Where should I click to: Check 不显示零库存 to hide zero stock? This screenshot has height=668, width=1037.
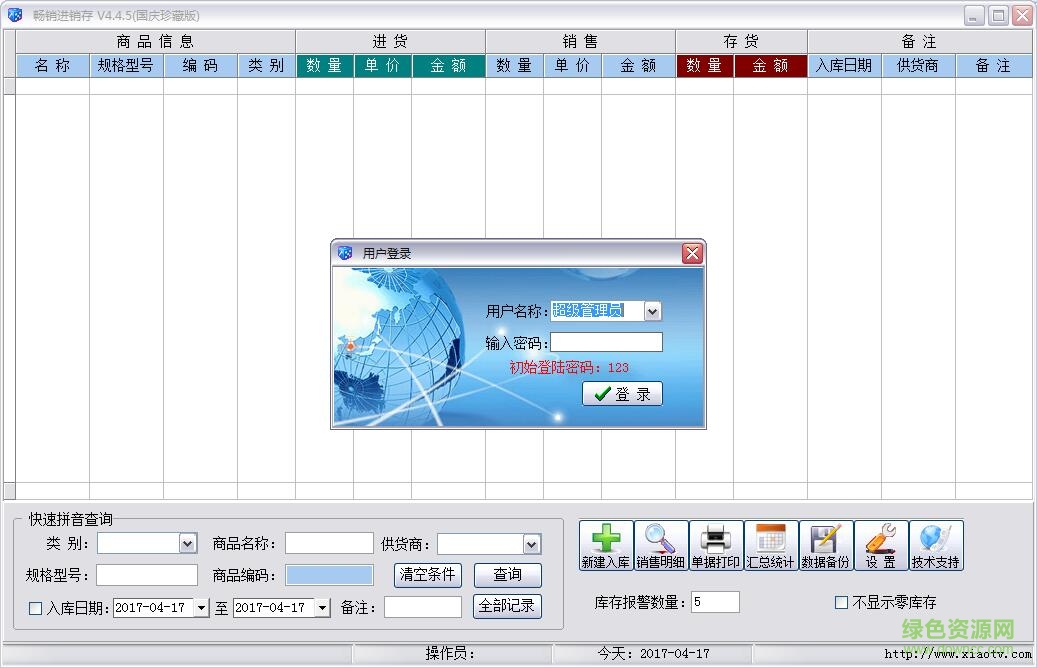point(839,600)
